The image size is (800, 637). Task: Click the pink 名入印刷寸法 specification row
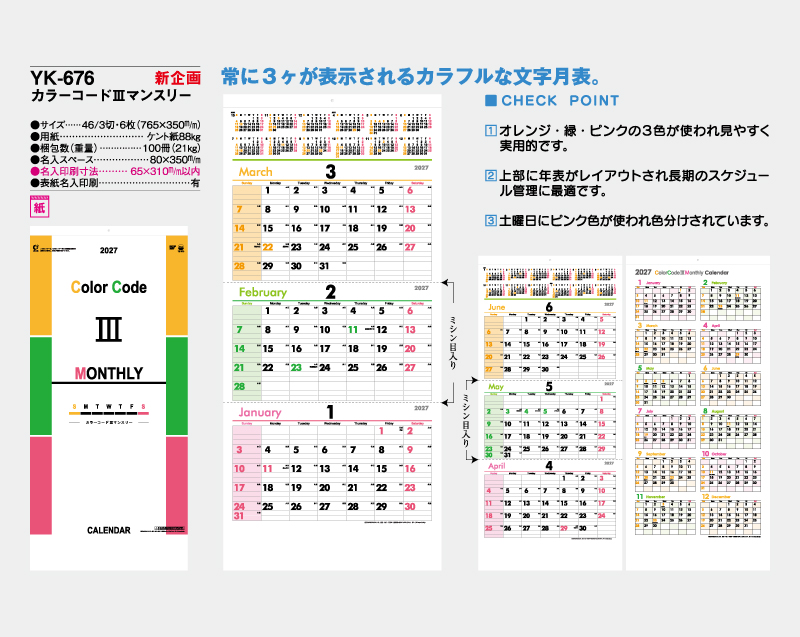point(115,171)
